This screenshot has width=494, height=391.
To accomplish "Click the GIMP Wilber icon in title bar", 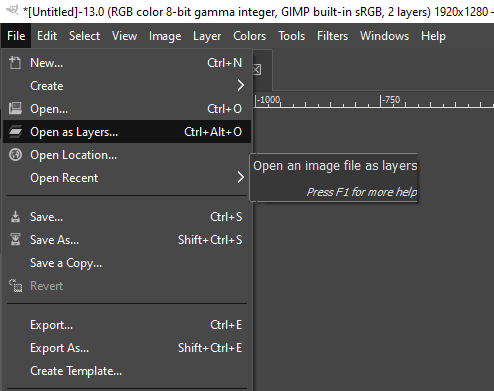I will pos(12,10).
